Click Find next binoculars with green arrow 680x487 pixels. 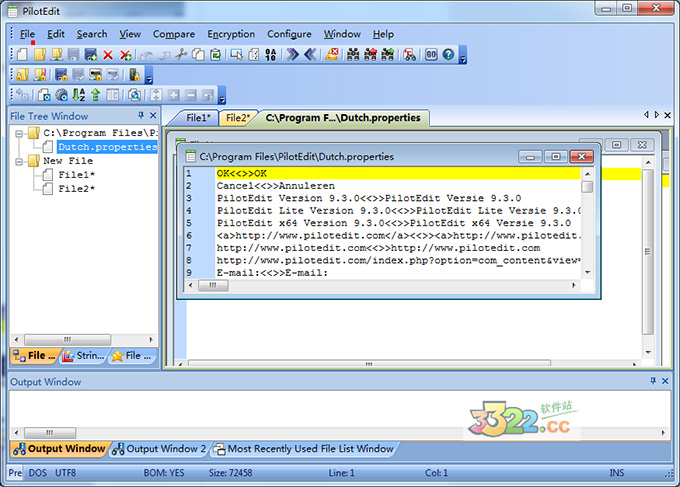coord(388,55)
